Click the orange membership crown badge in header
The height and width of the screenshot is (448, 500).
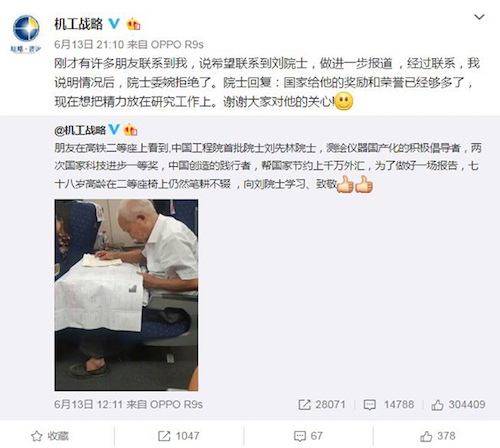pos(133,24)
